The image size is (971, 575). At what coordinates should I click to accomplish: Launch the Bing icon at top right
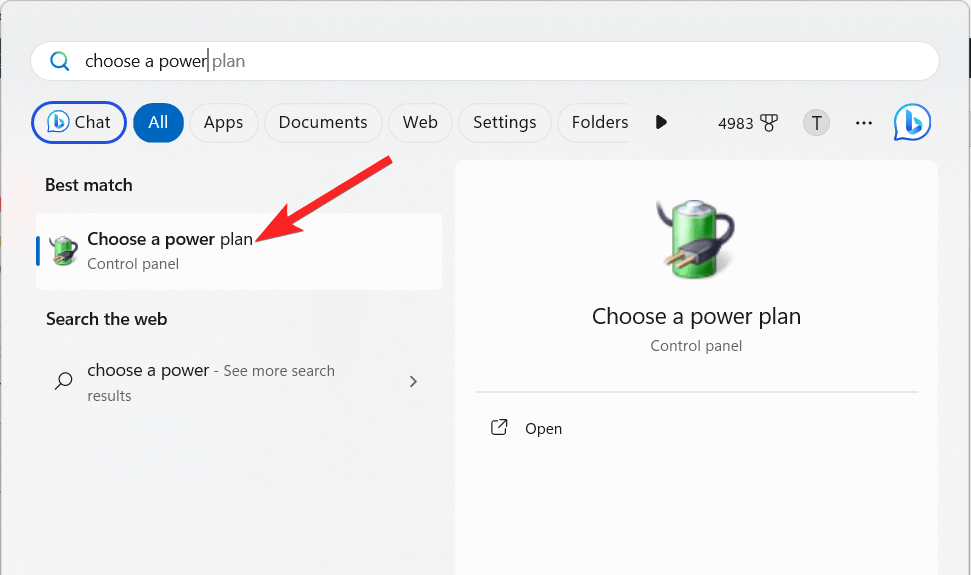pyautogui.click(x=912, y=122)
